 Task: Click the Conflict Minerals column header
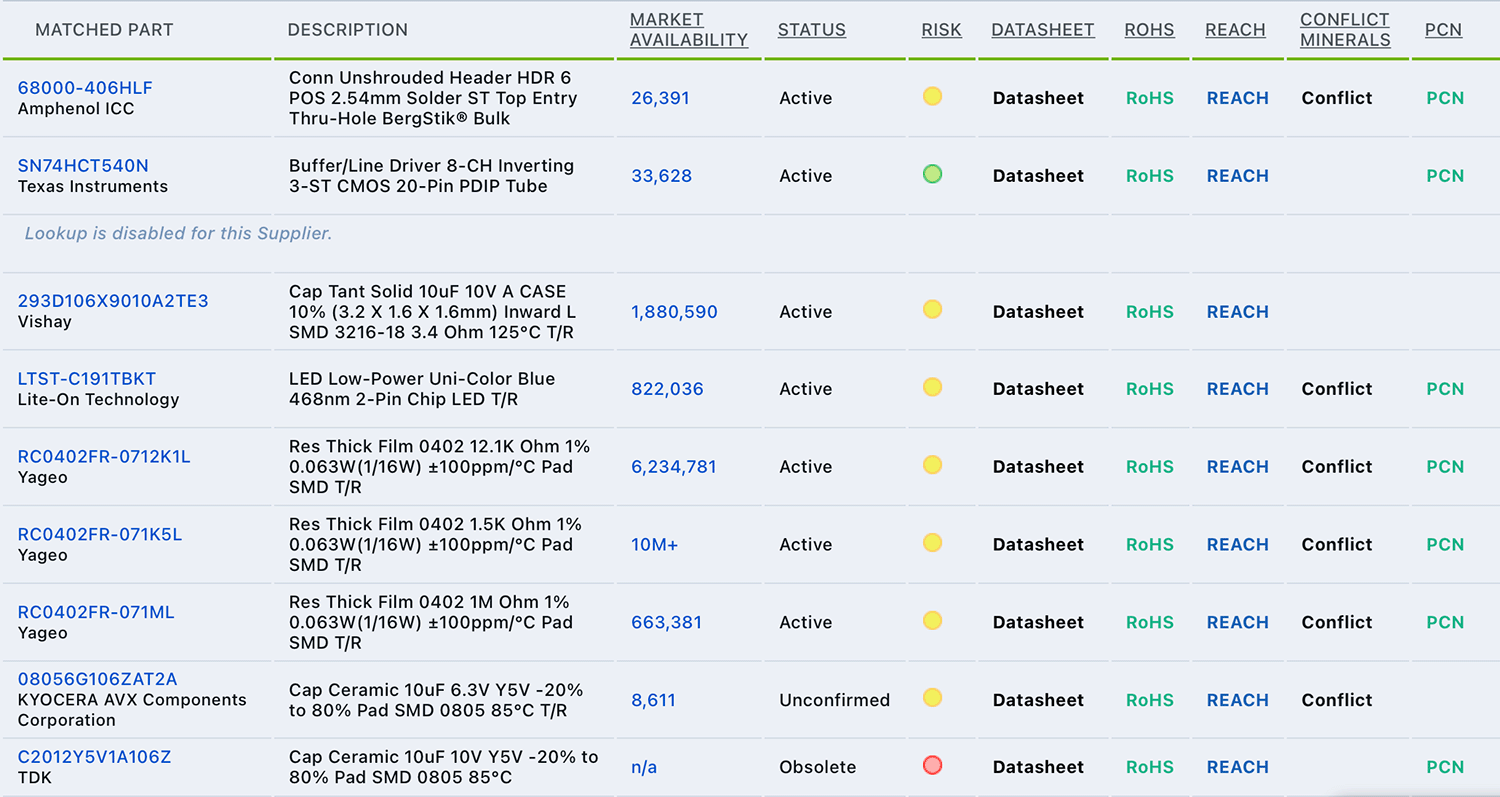pyautogui.click(x=1345, y=30)
